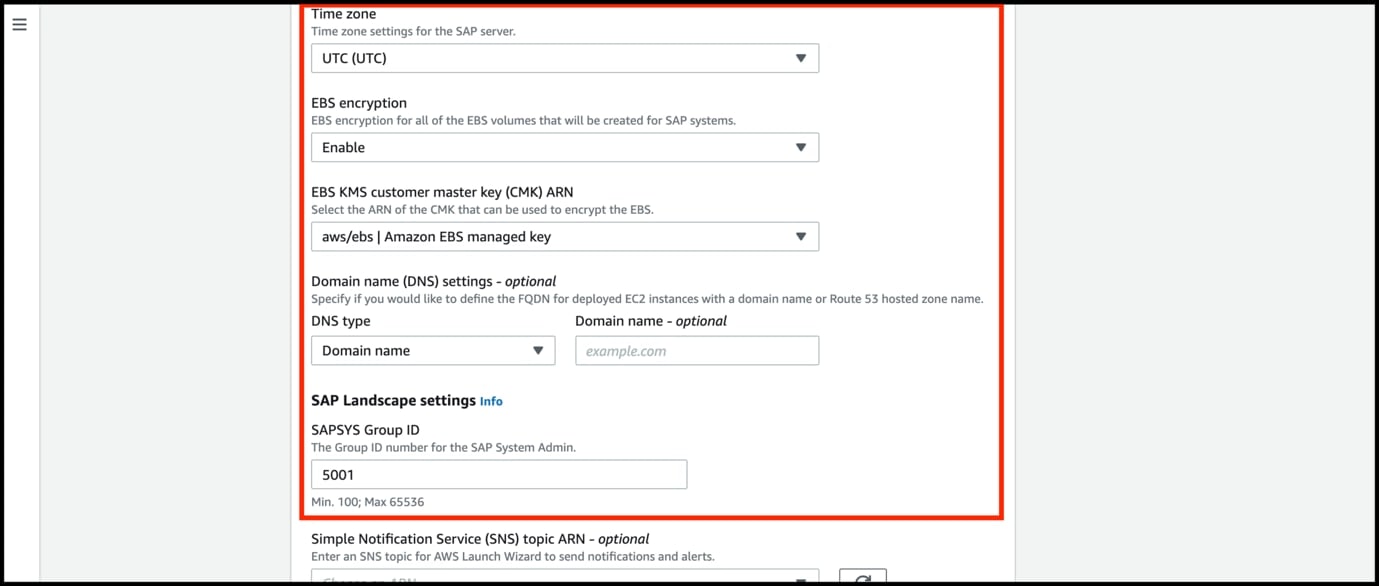The width and height of the screenshot is (1379, 586).
Task: Click the 'Time zone settings for the SAP server.' description
Action: point(413,32)
